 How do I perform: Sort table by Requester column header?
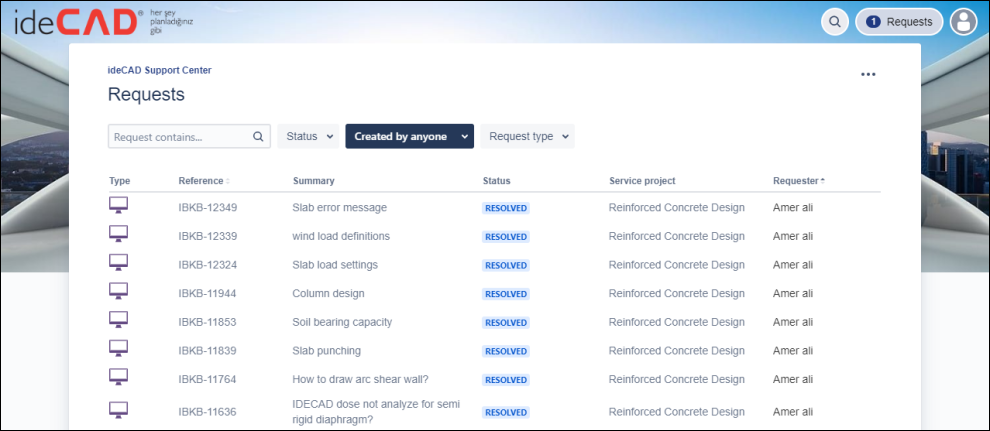pos(798,181)
